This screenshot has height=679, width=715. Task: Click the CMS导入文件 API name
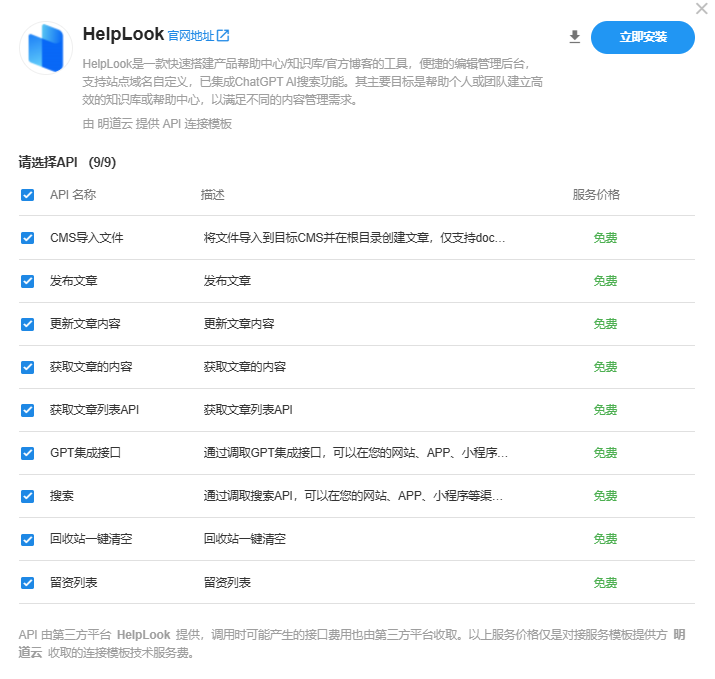87,238
